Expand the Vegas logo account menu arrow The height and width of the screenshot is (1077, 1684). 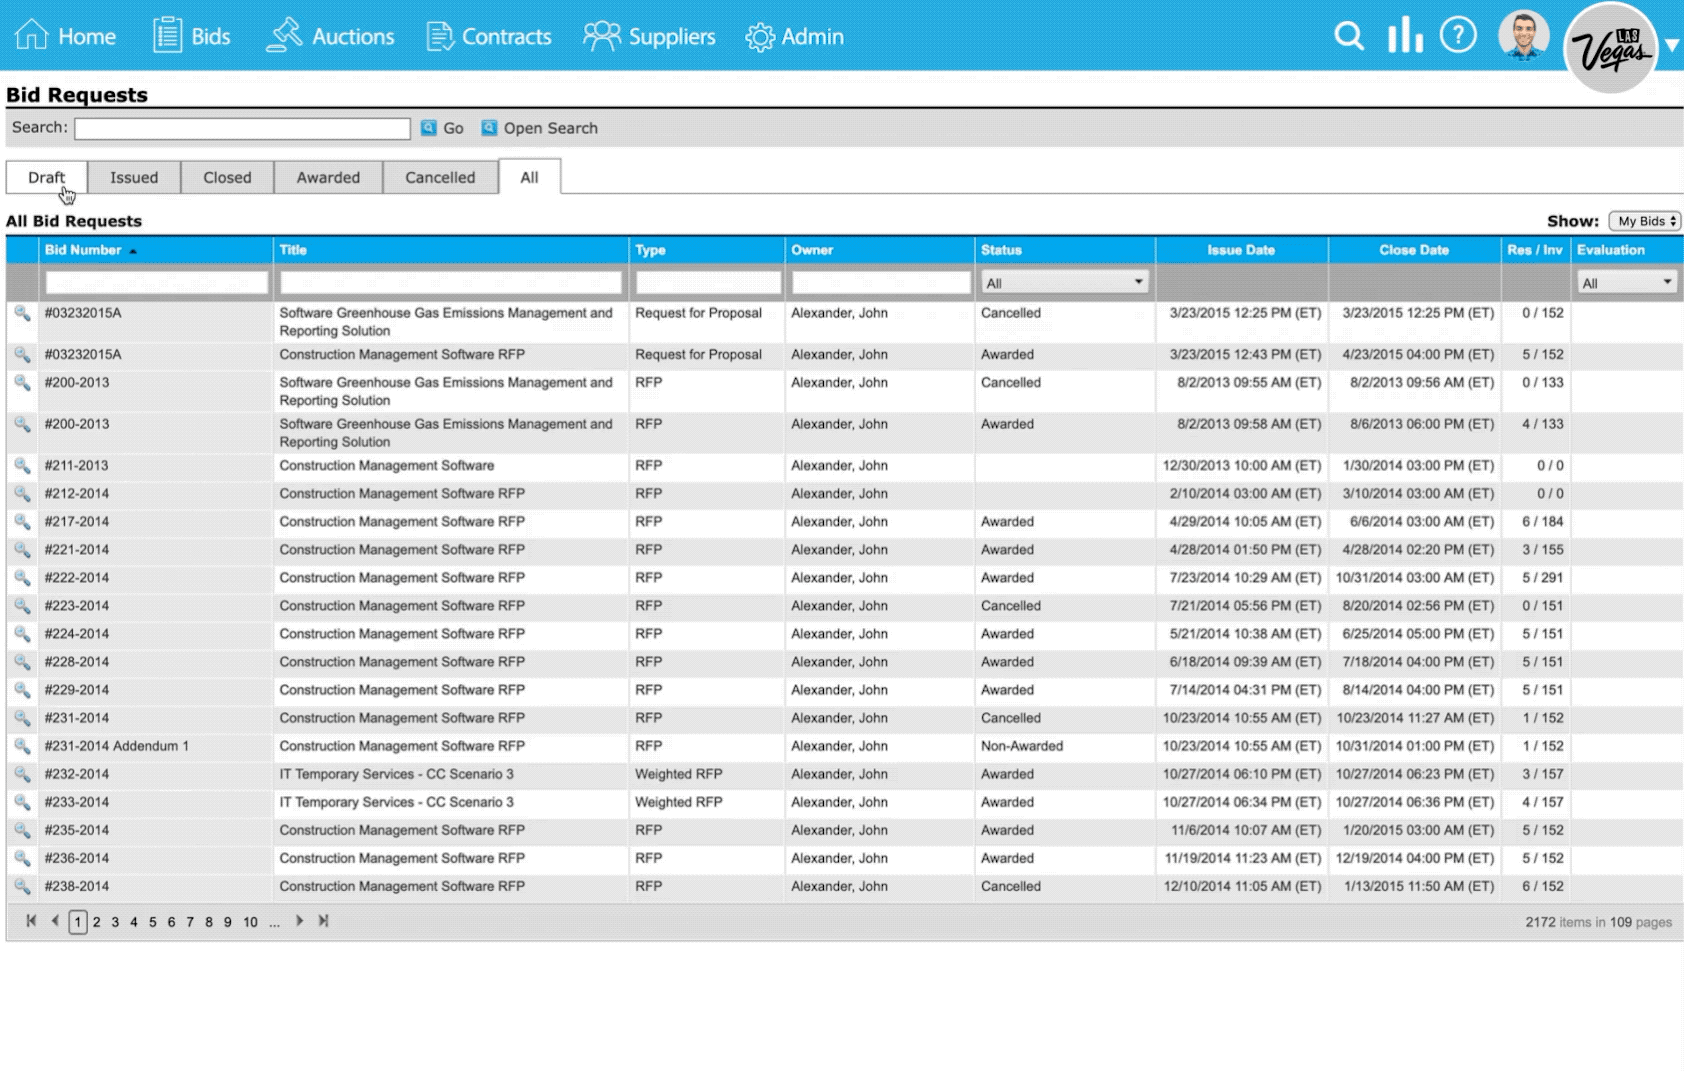pyautogui.click(x=1671, y=45)
